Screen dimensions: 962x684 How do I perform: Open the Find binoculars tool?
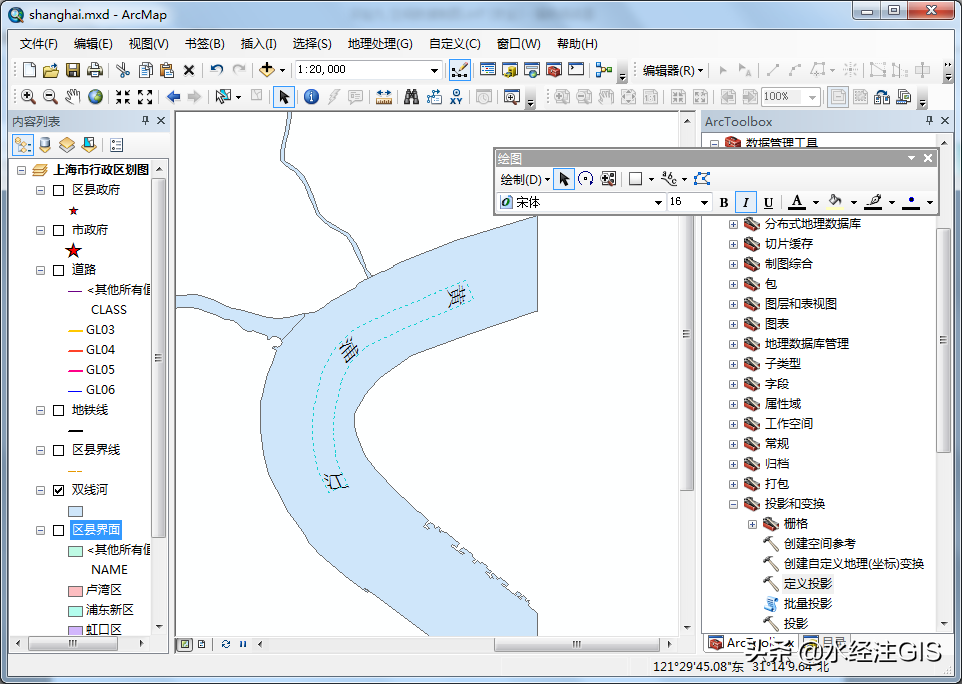click(412, 96)
